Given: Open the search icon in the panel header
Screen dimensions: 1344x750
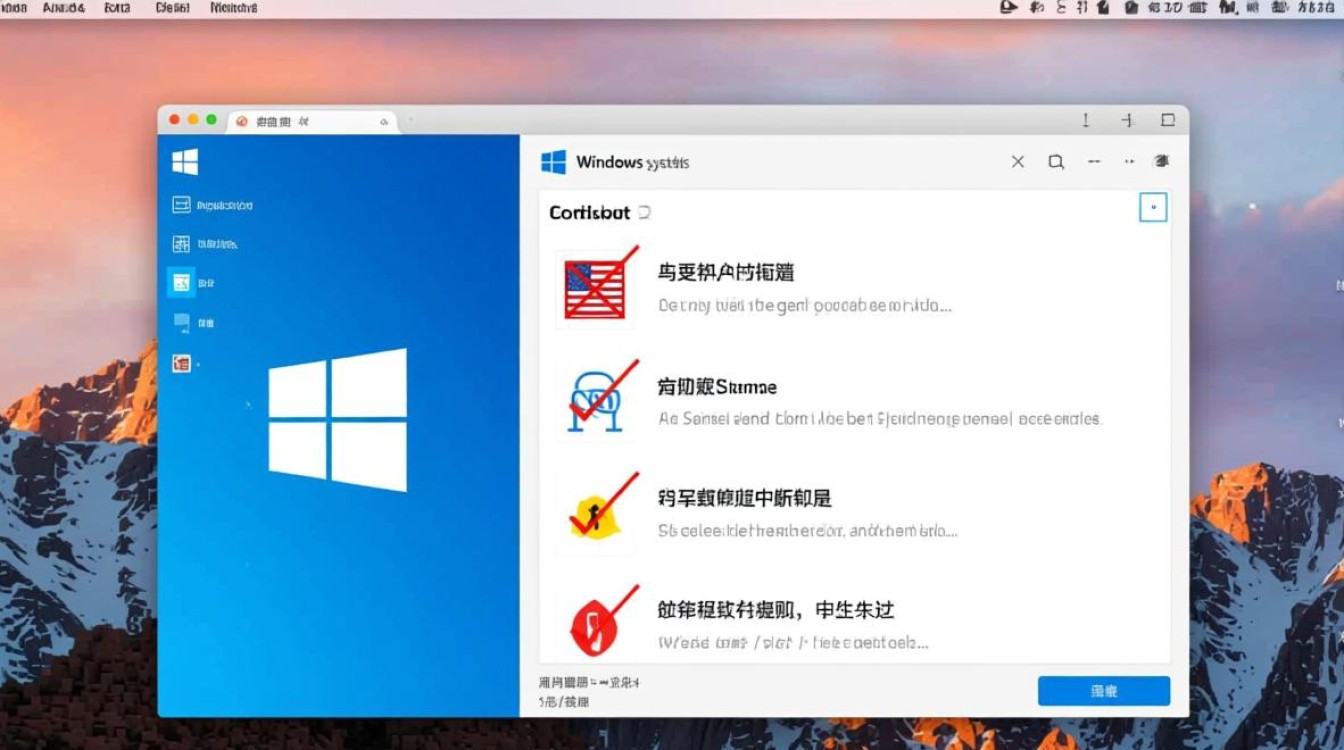Looking at the screenshot, I should point(1055,161).
